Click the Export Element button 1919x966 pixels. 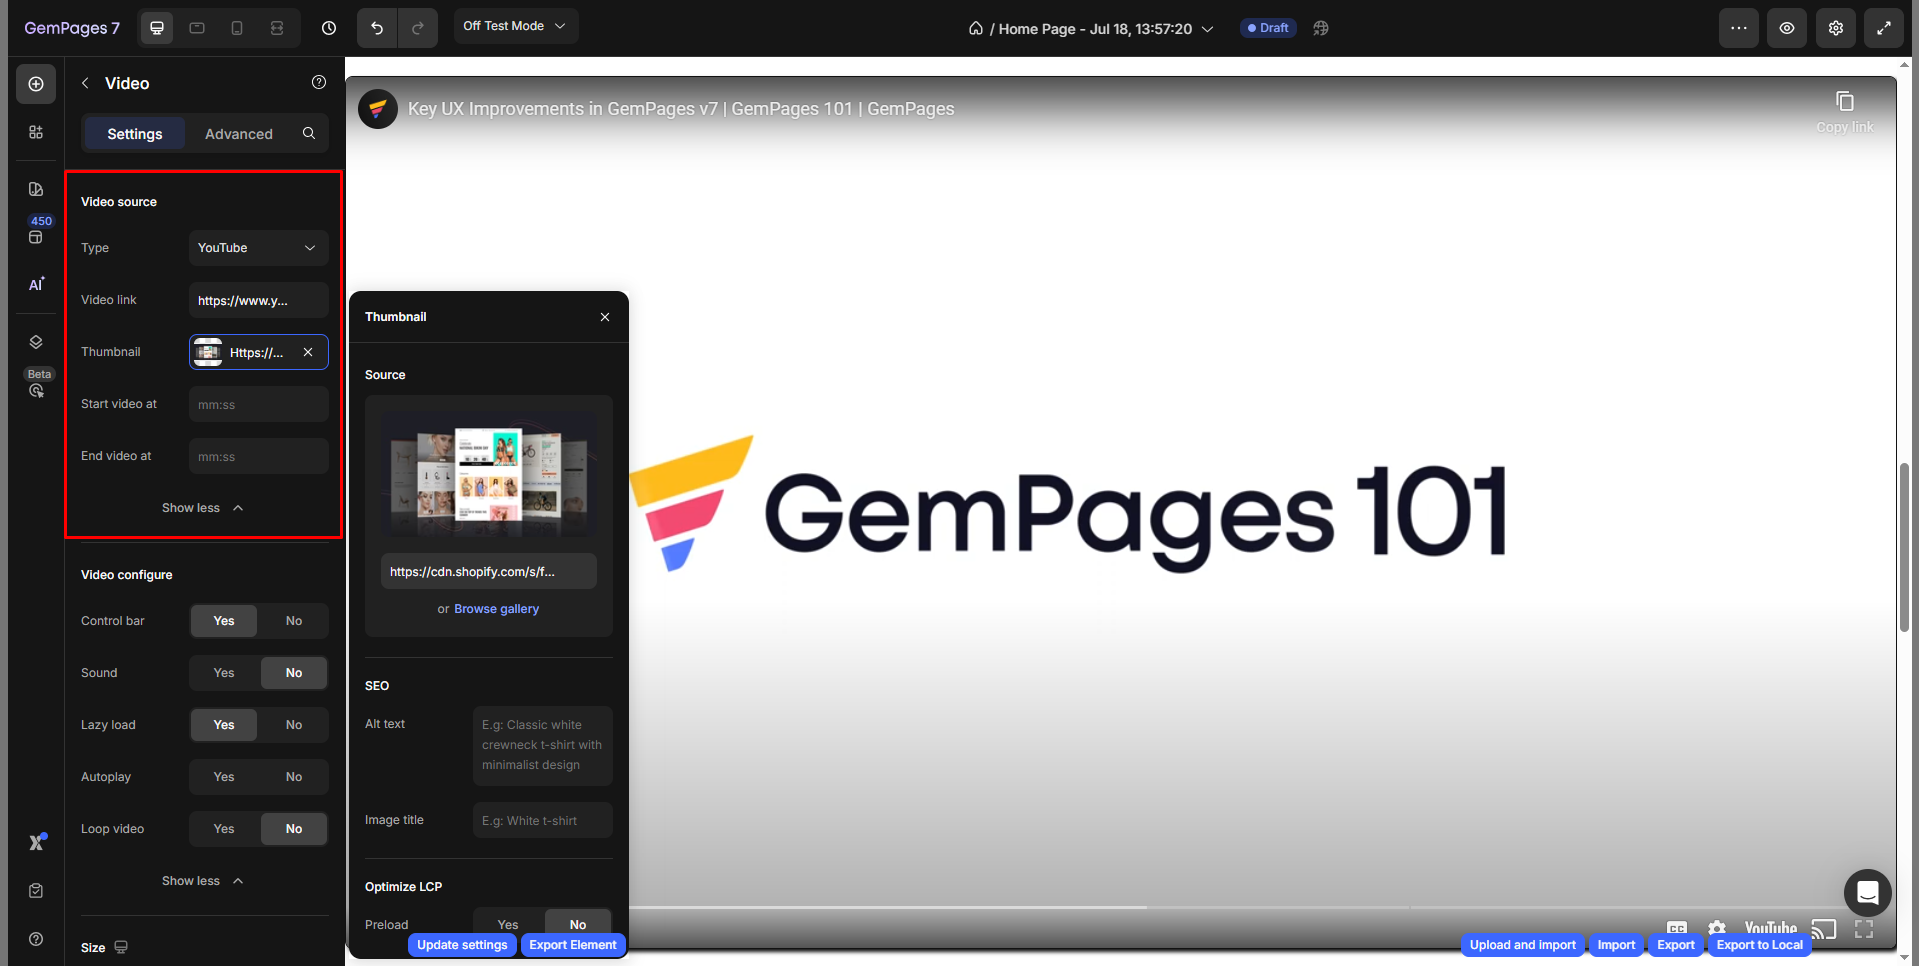pos(573,945)
